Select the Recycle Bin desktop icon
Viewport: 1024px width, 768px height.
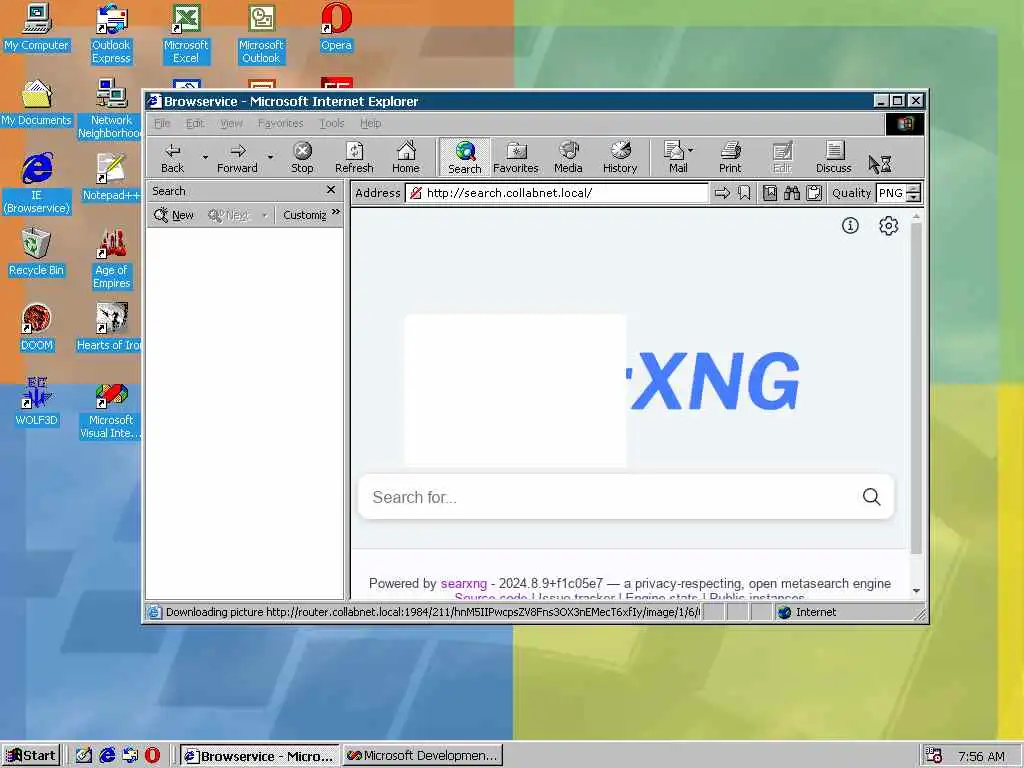pos(37,252)
